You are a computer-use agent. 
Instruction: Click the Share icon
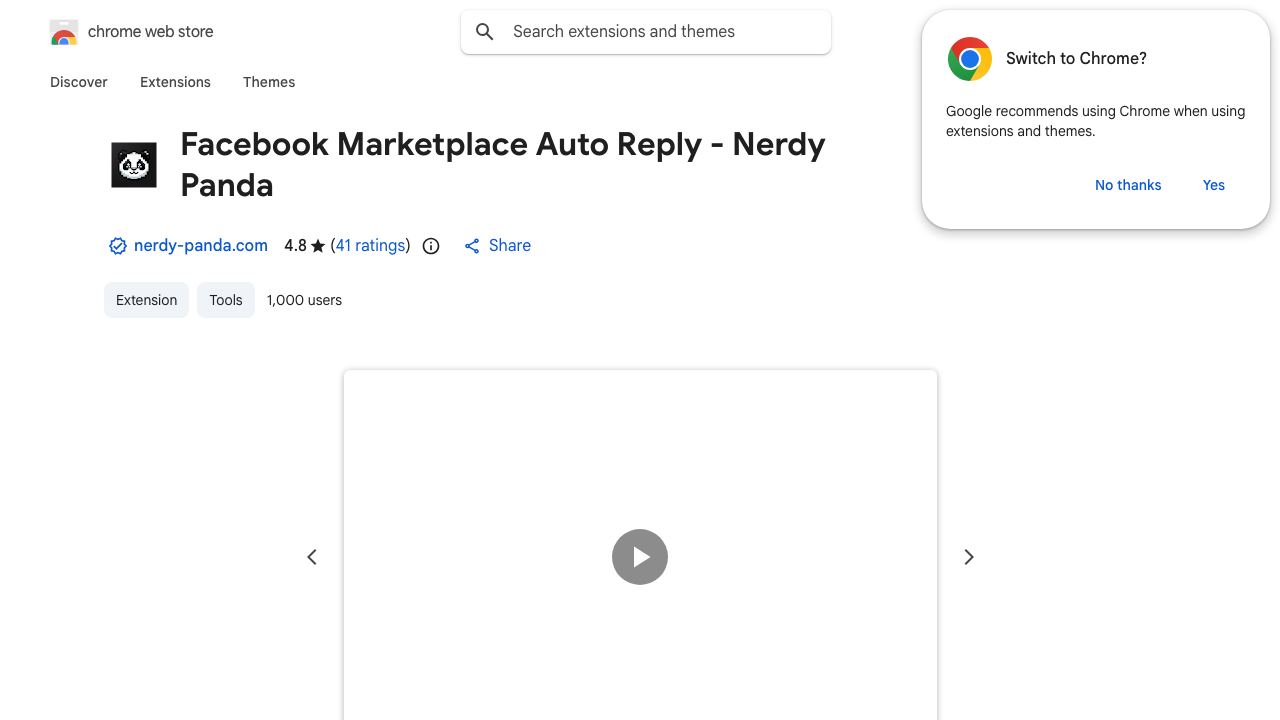(x=472, y=246)
